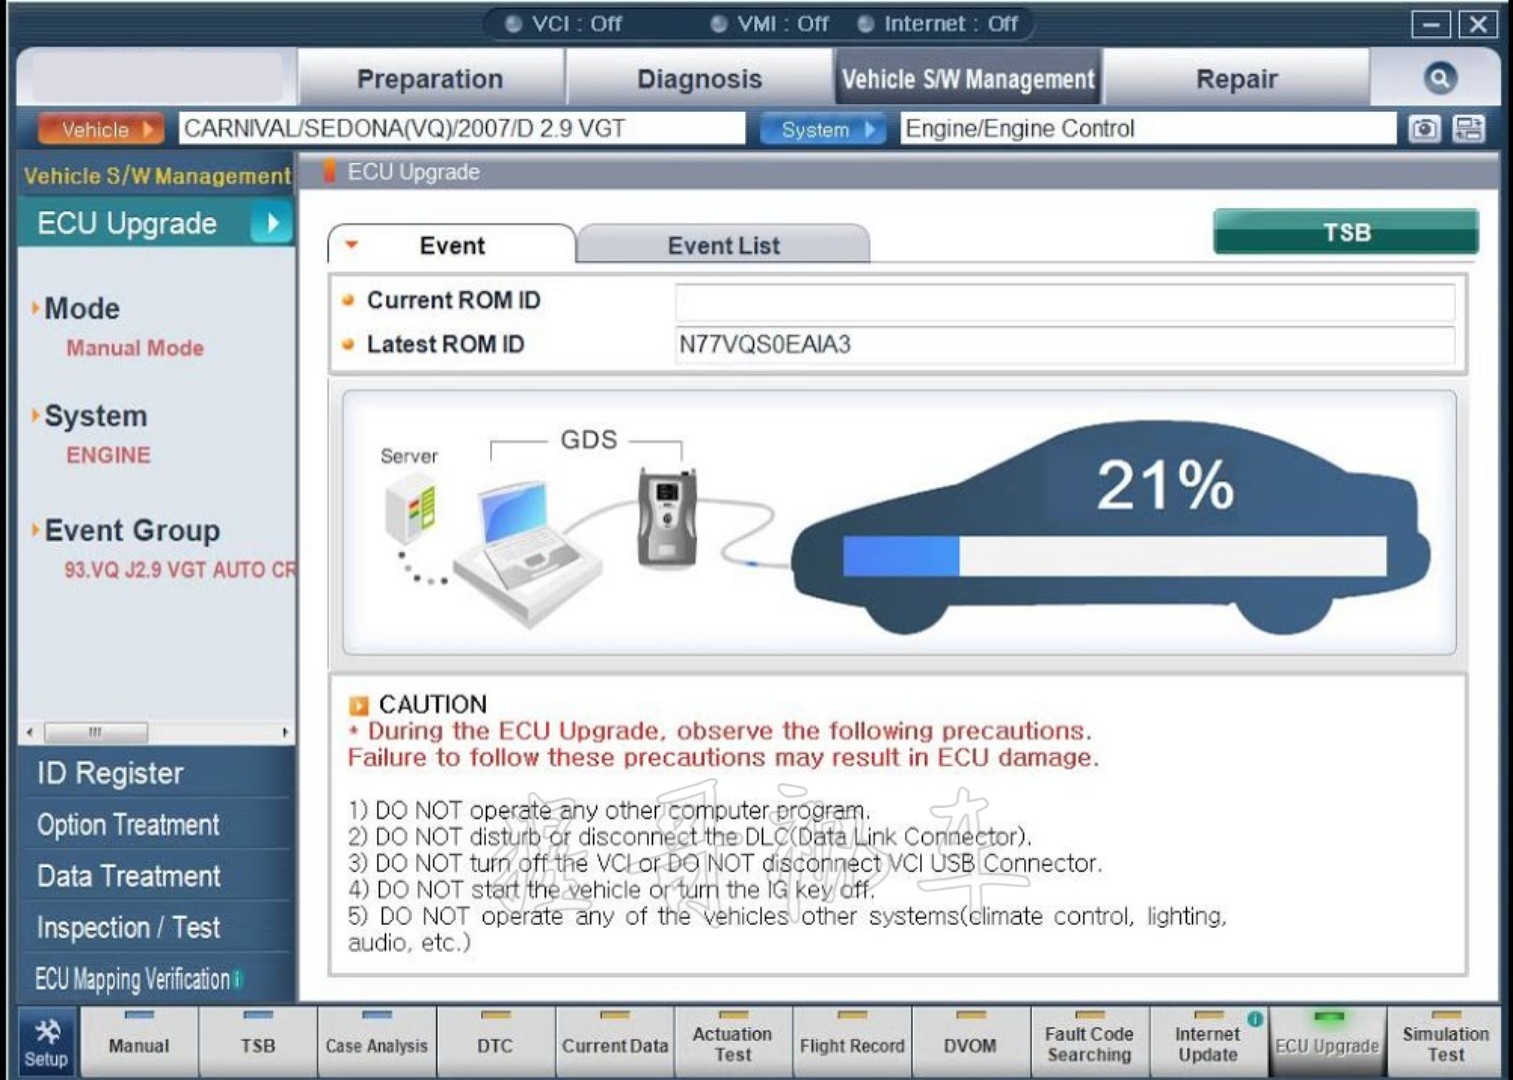The width and height of the screenshot is (1513, 1080).
Task: Expand the System section in sidebar
Action: (94, 415)
